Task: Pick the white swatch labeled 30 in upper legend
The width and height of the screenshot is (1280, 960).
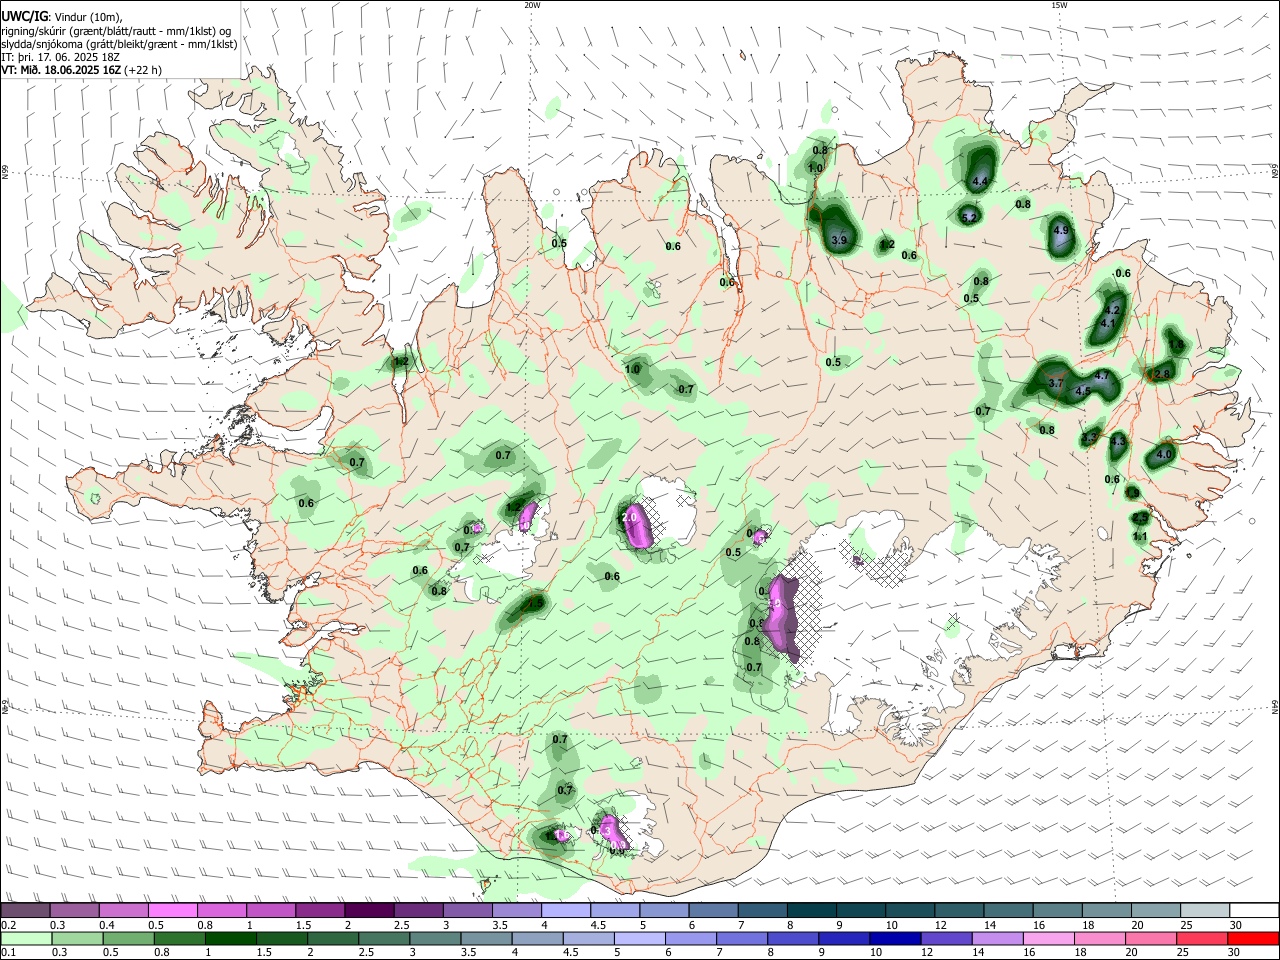Action: click(1253, 911)
